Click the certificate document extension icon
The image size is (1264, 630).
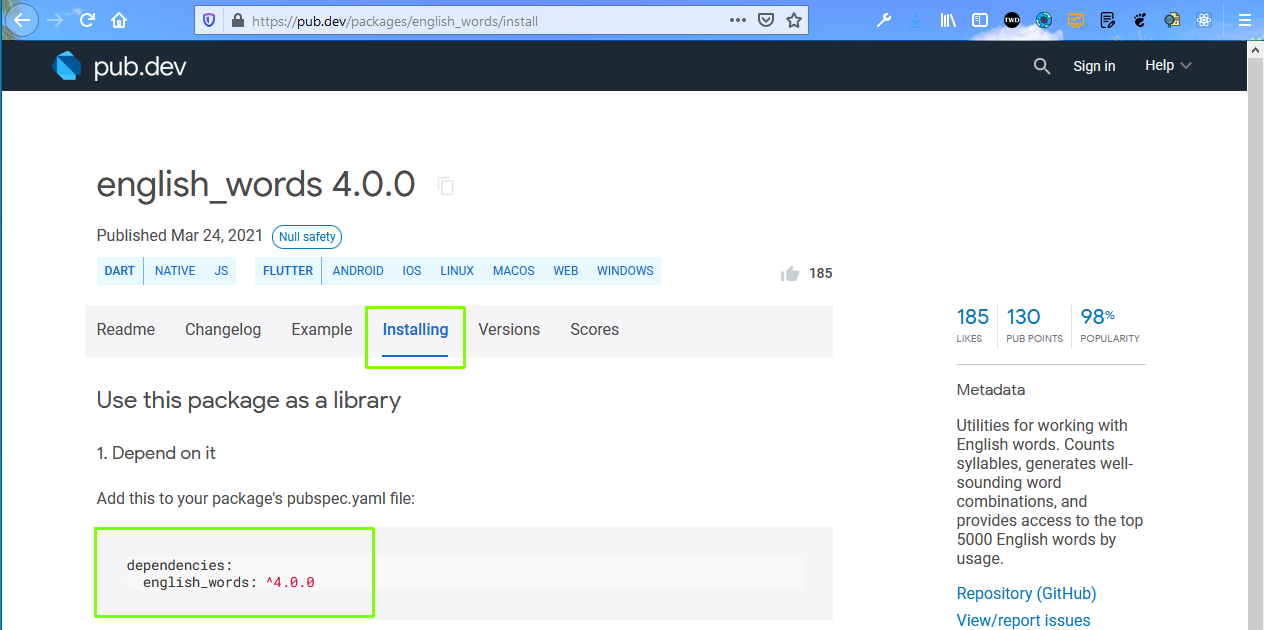1172,20
